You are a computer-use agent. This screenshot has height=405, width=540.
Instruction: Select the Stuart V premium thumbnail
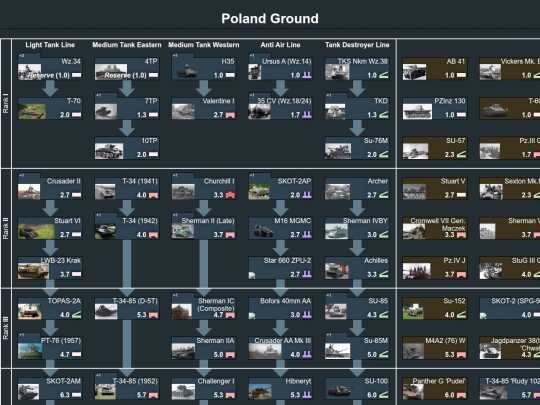[x=414, y=191]
